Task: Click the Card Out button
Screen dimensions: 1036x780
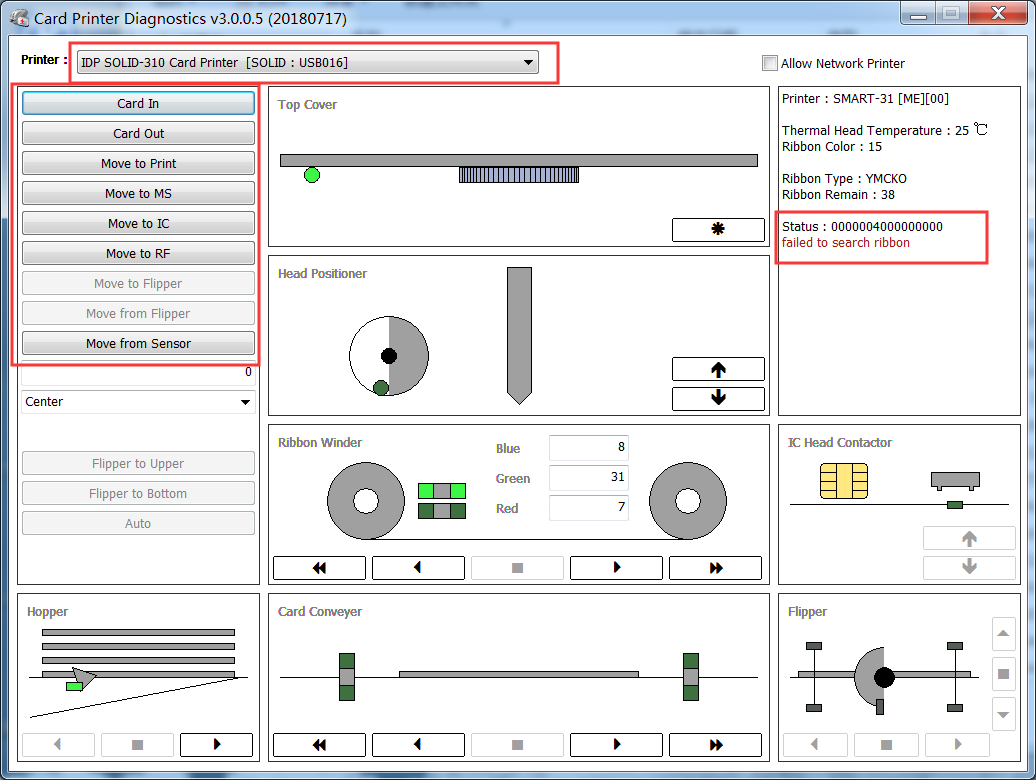Action: click(x=138, y=134)
